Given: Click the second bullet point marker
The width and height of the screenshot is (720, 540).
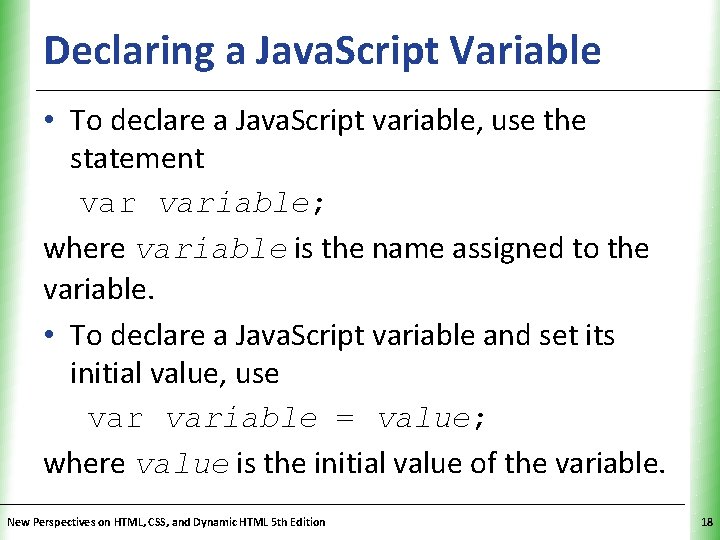Looking at the screenshot, I should click(52, 337).
